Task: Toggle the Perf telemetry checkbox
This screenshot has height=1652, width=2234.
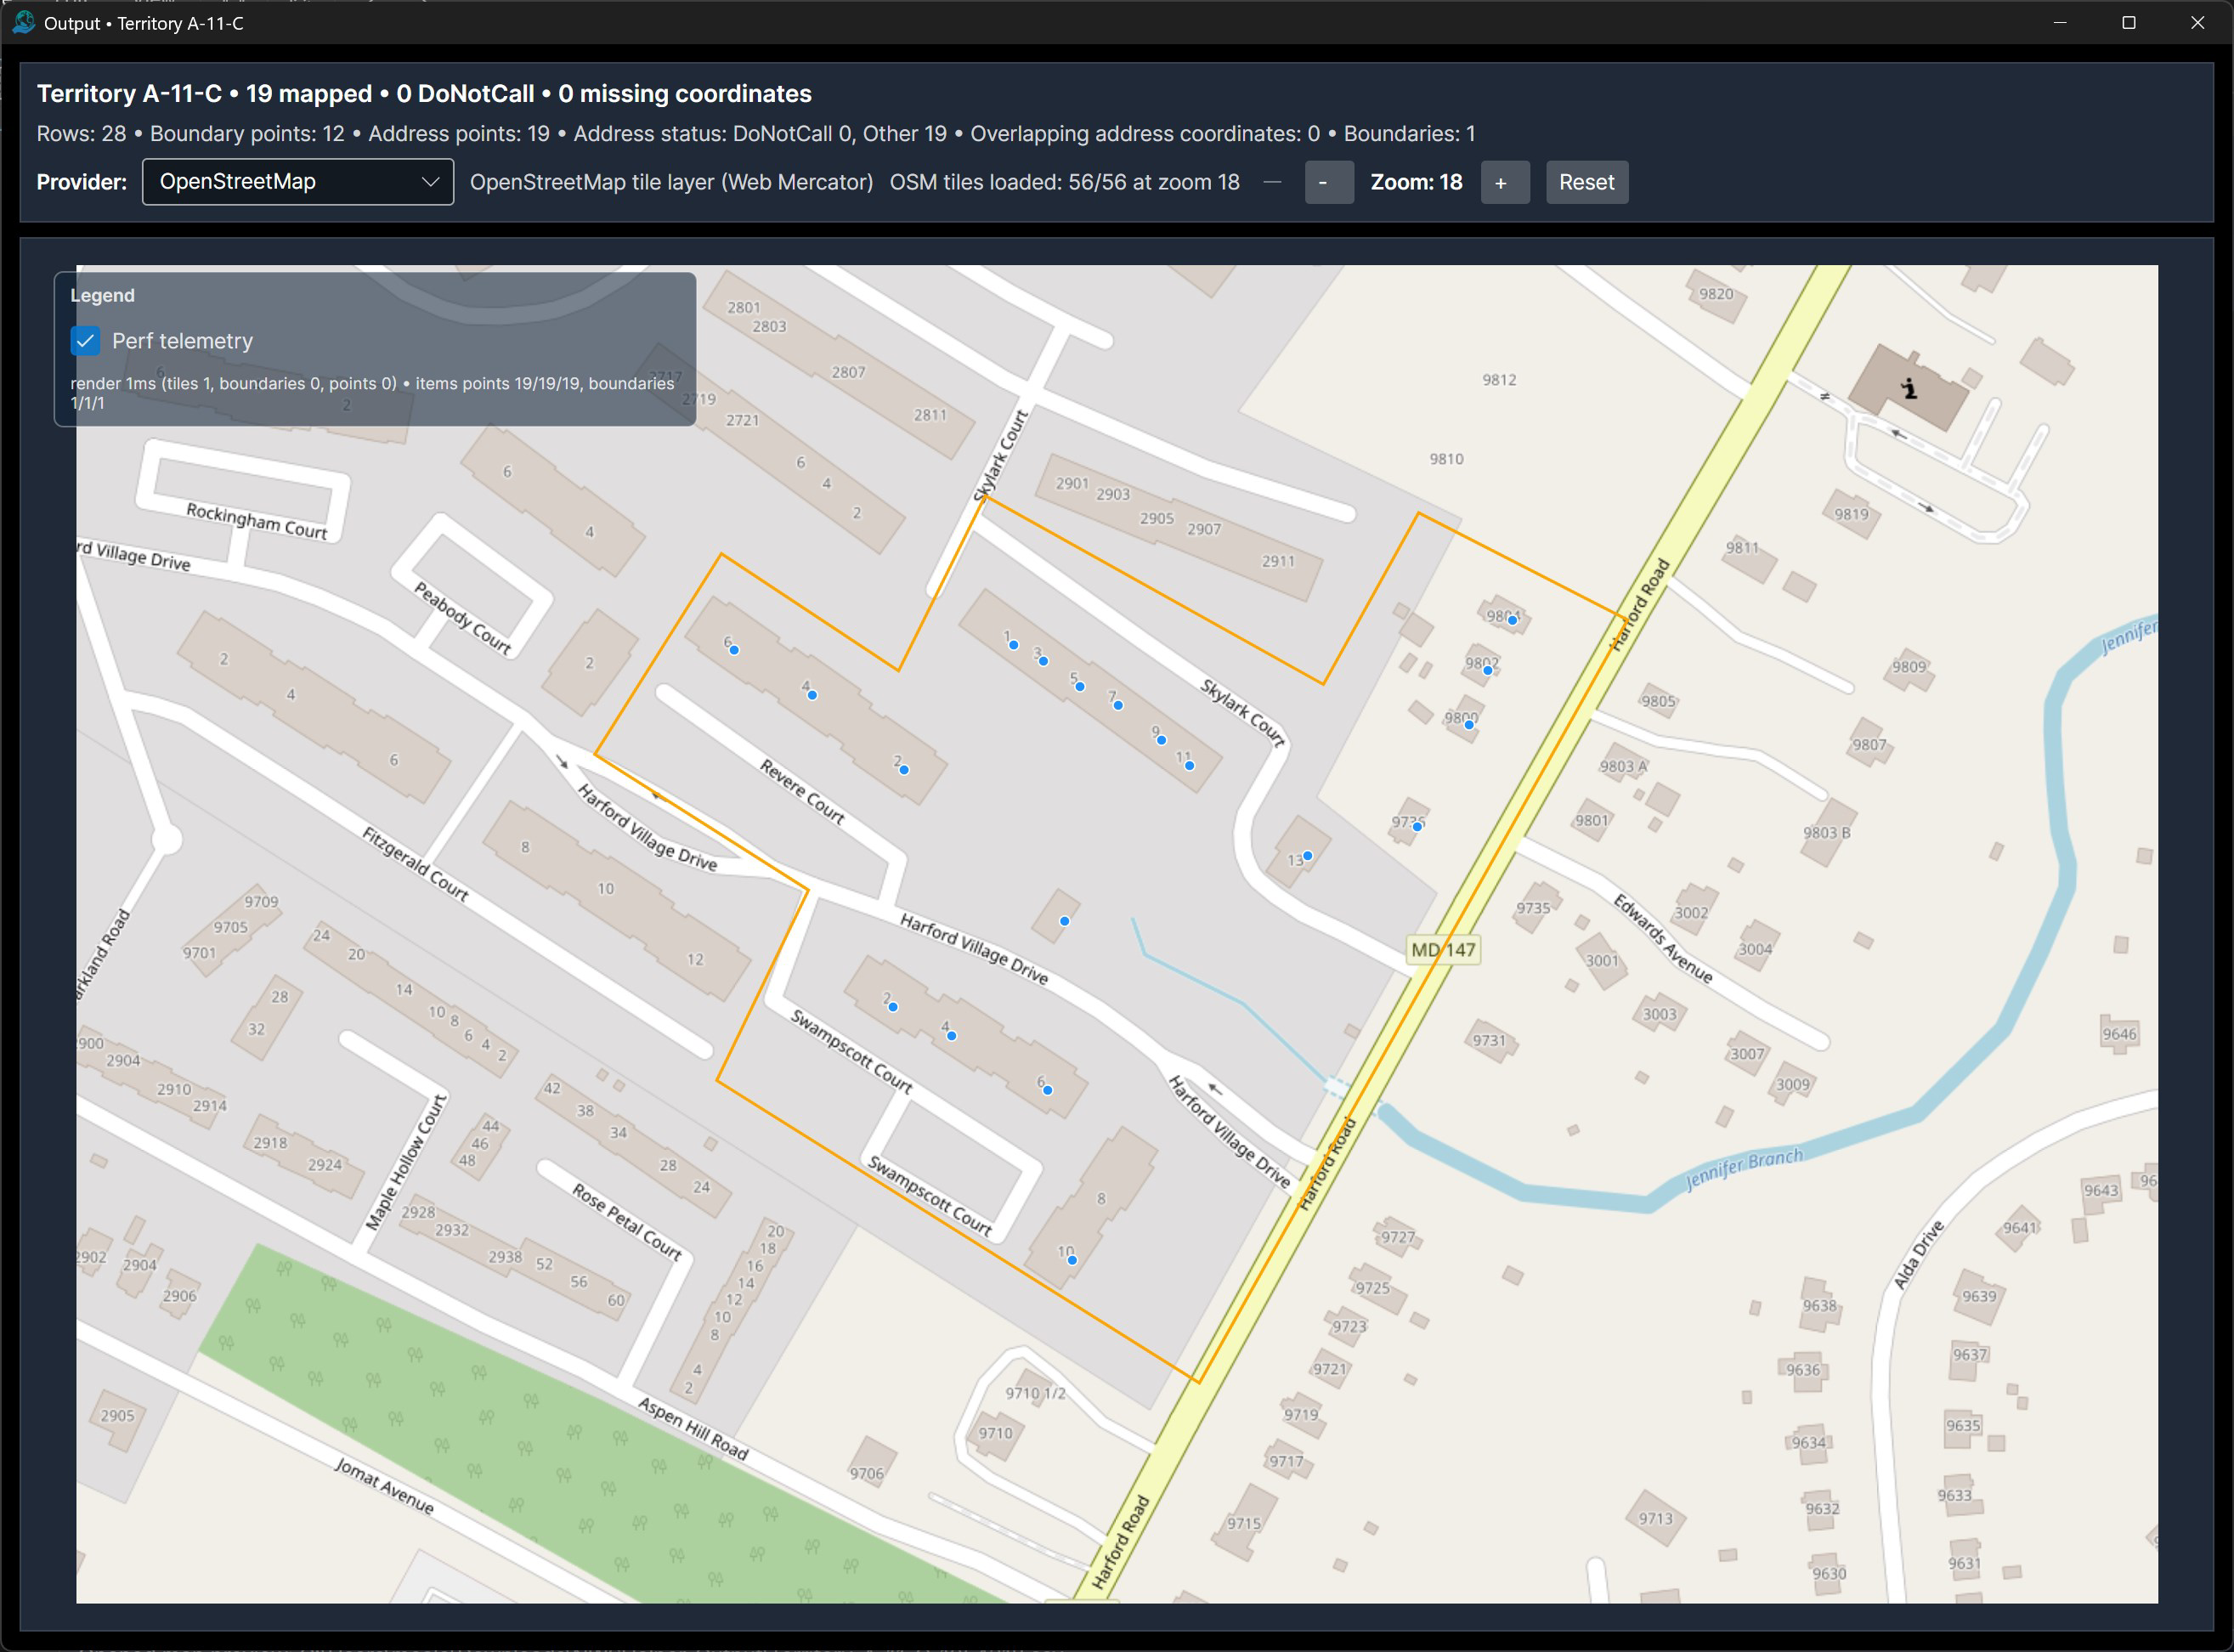Action: tap(86, 341)
